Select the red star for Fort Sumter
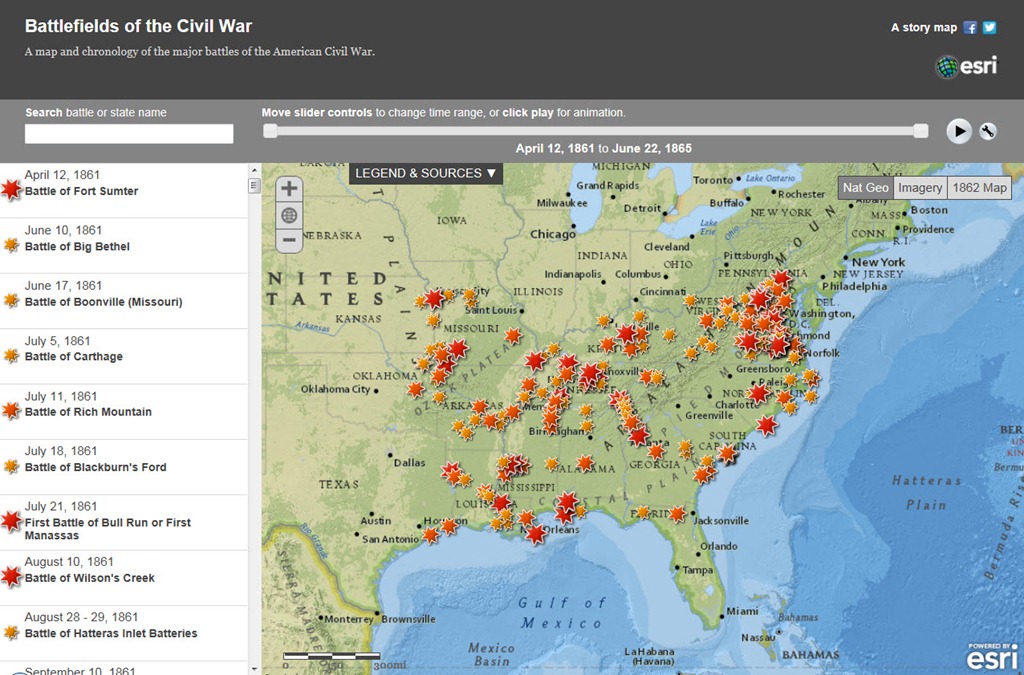The height and width of the screenshot is (675, 1024). pos(11,189)
